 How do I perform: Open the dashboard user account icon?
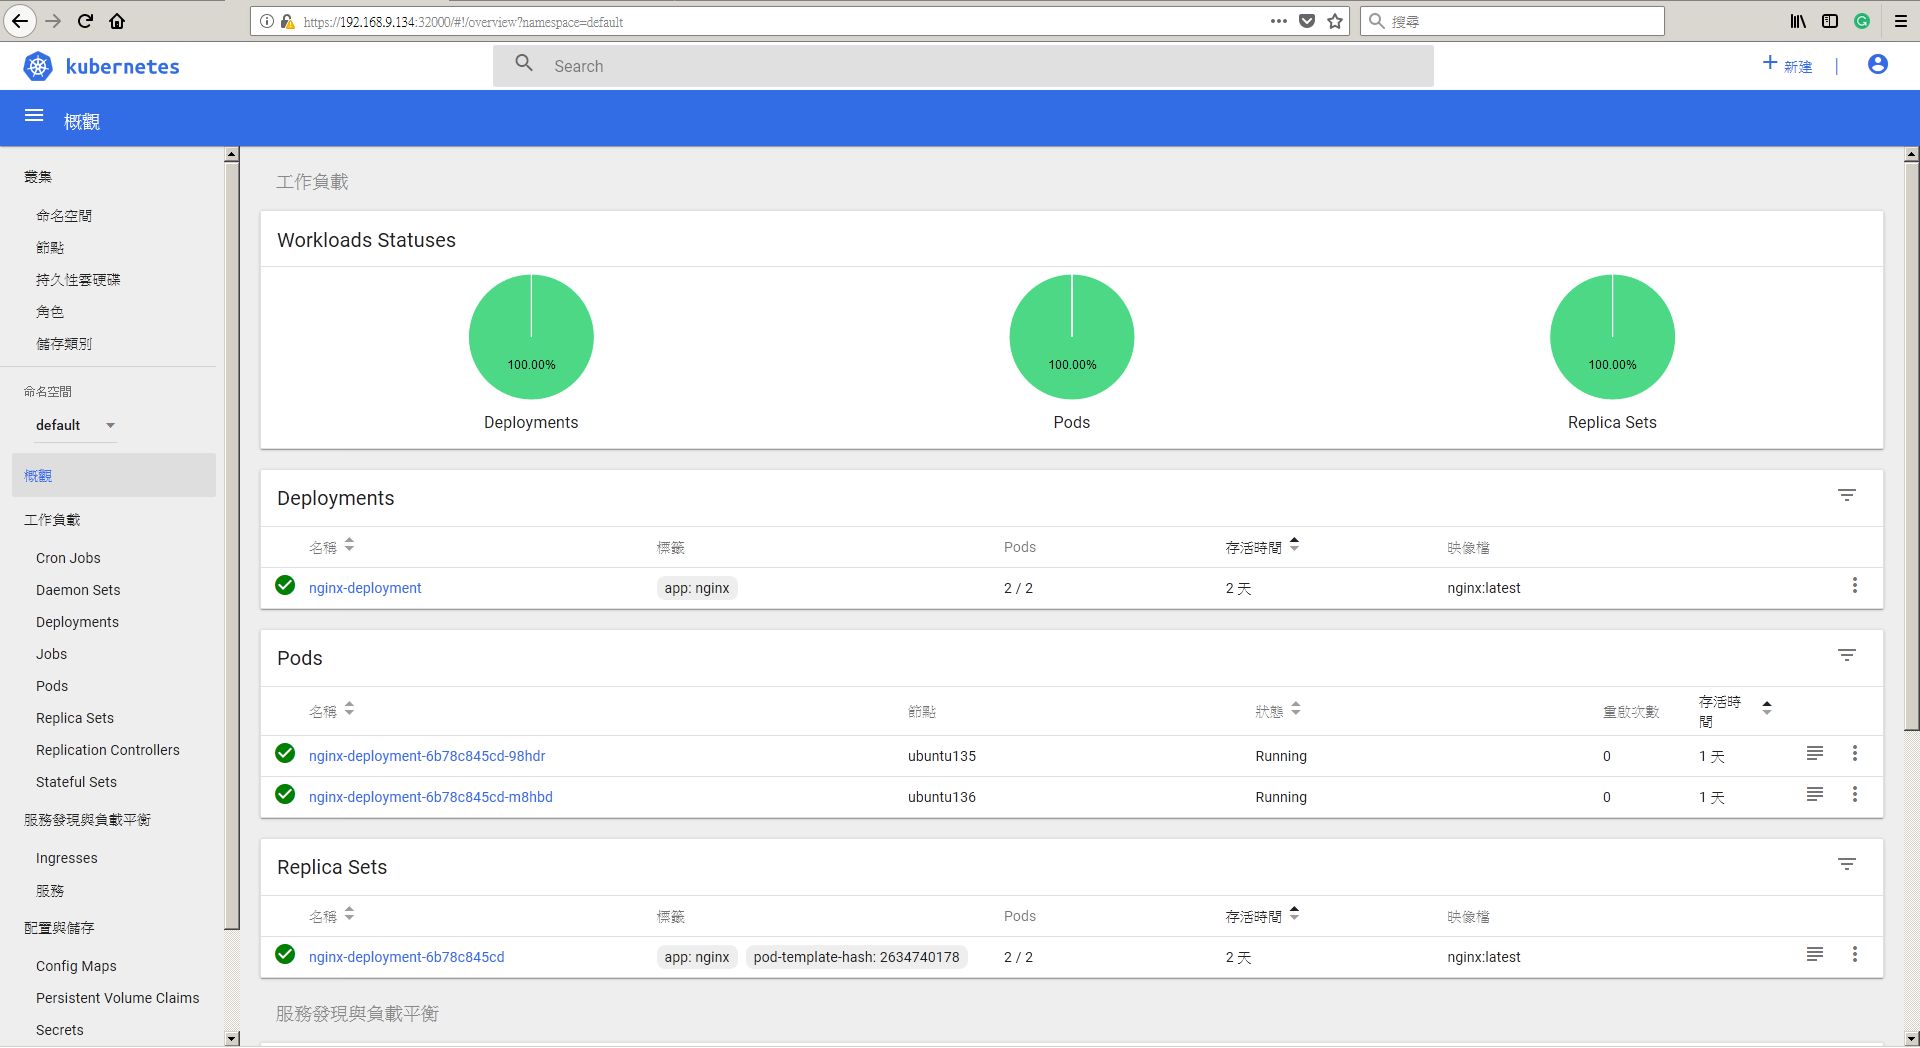tap(1878, 64)
